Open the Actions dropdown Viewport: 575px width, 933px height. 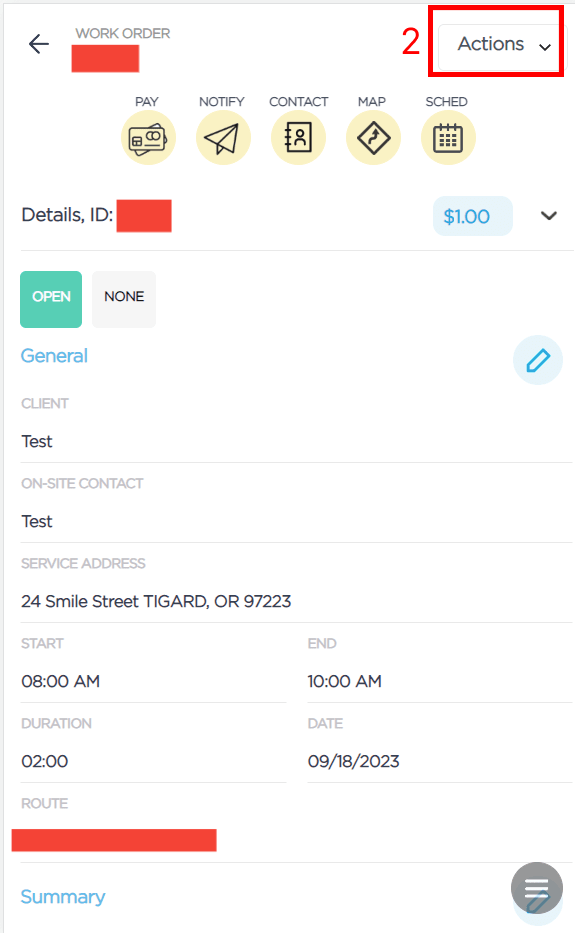tap(500, 45)
